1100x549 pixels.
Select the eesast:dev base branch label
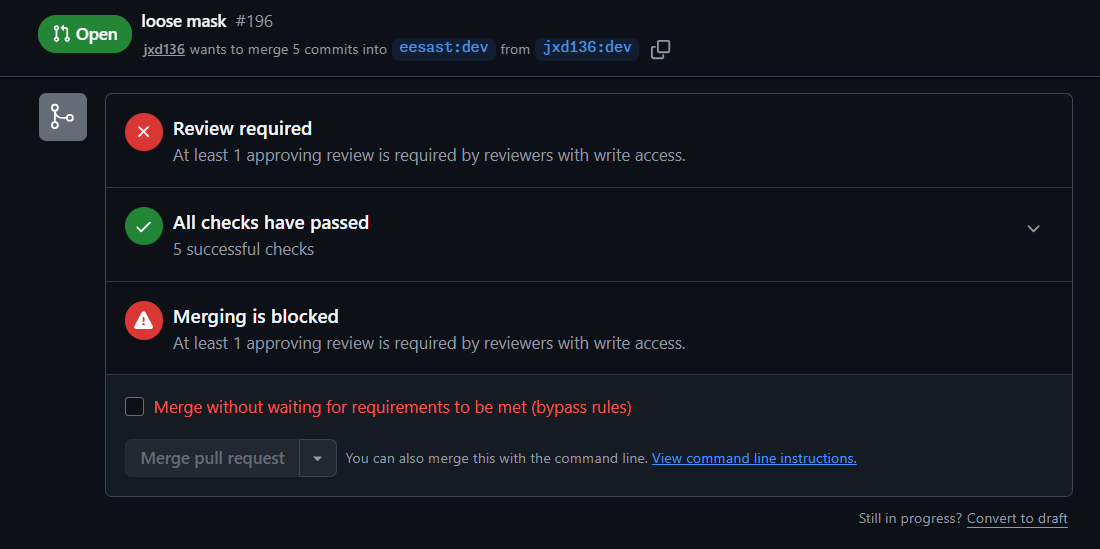pyautogui.click(x=444, y=49)
